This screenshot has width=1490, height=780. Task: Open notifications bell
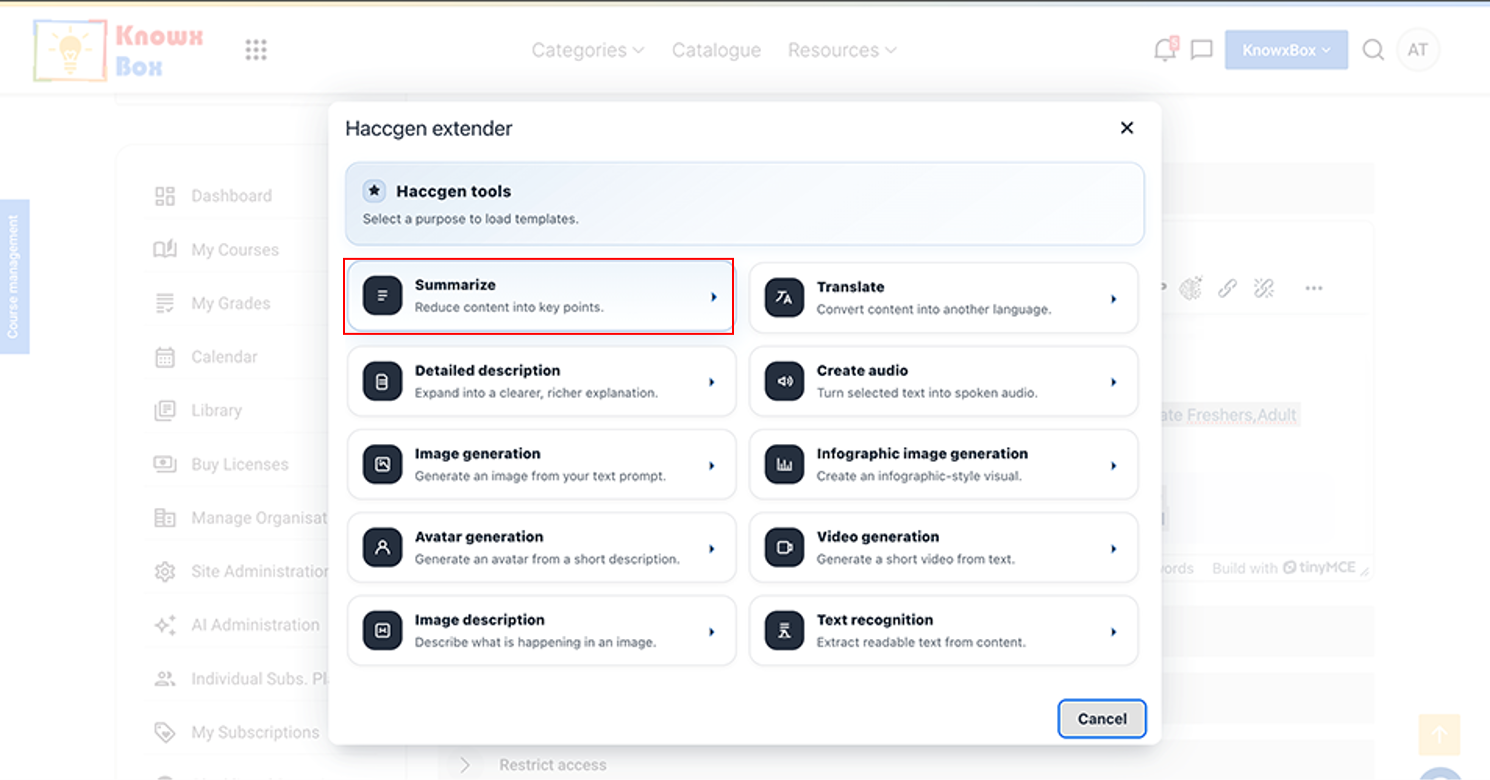click(1165, 50)
